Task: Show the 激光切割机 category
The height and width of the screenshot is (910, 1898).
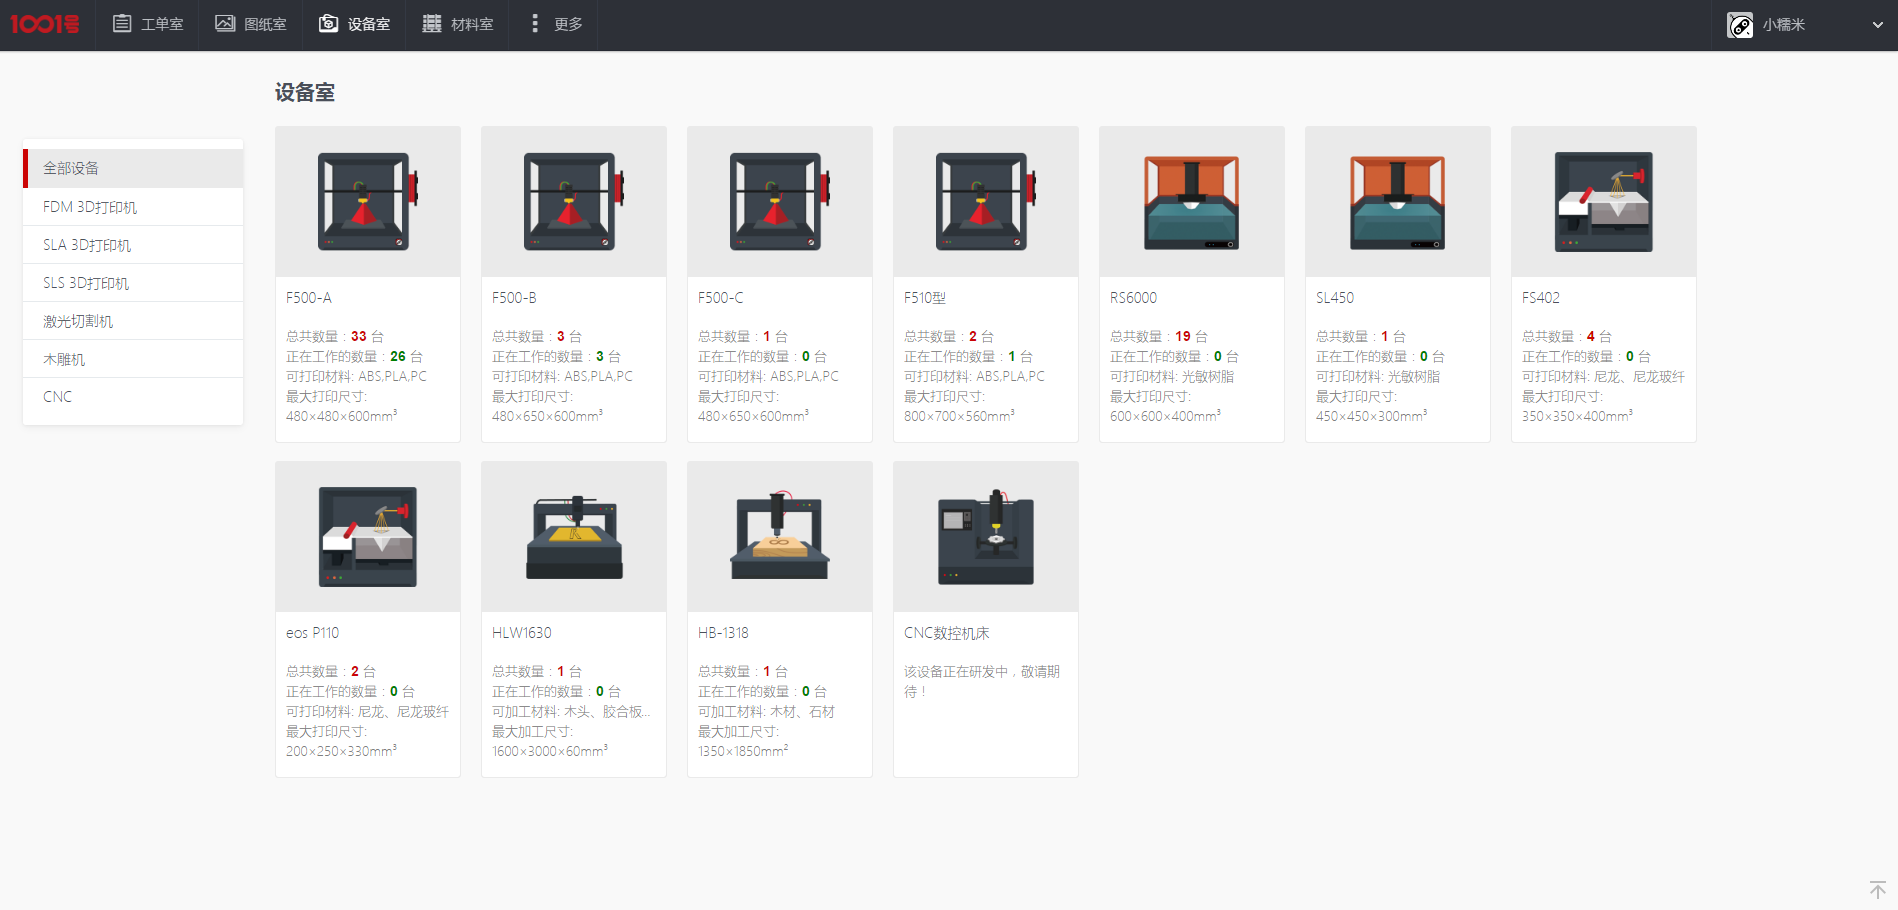Action: (133, 321)
